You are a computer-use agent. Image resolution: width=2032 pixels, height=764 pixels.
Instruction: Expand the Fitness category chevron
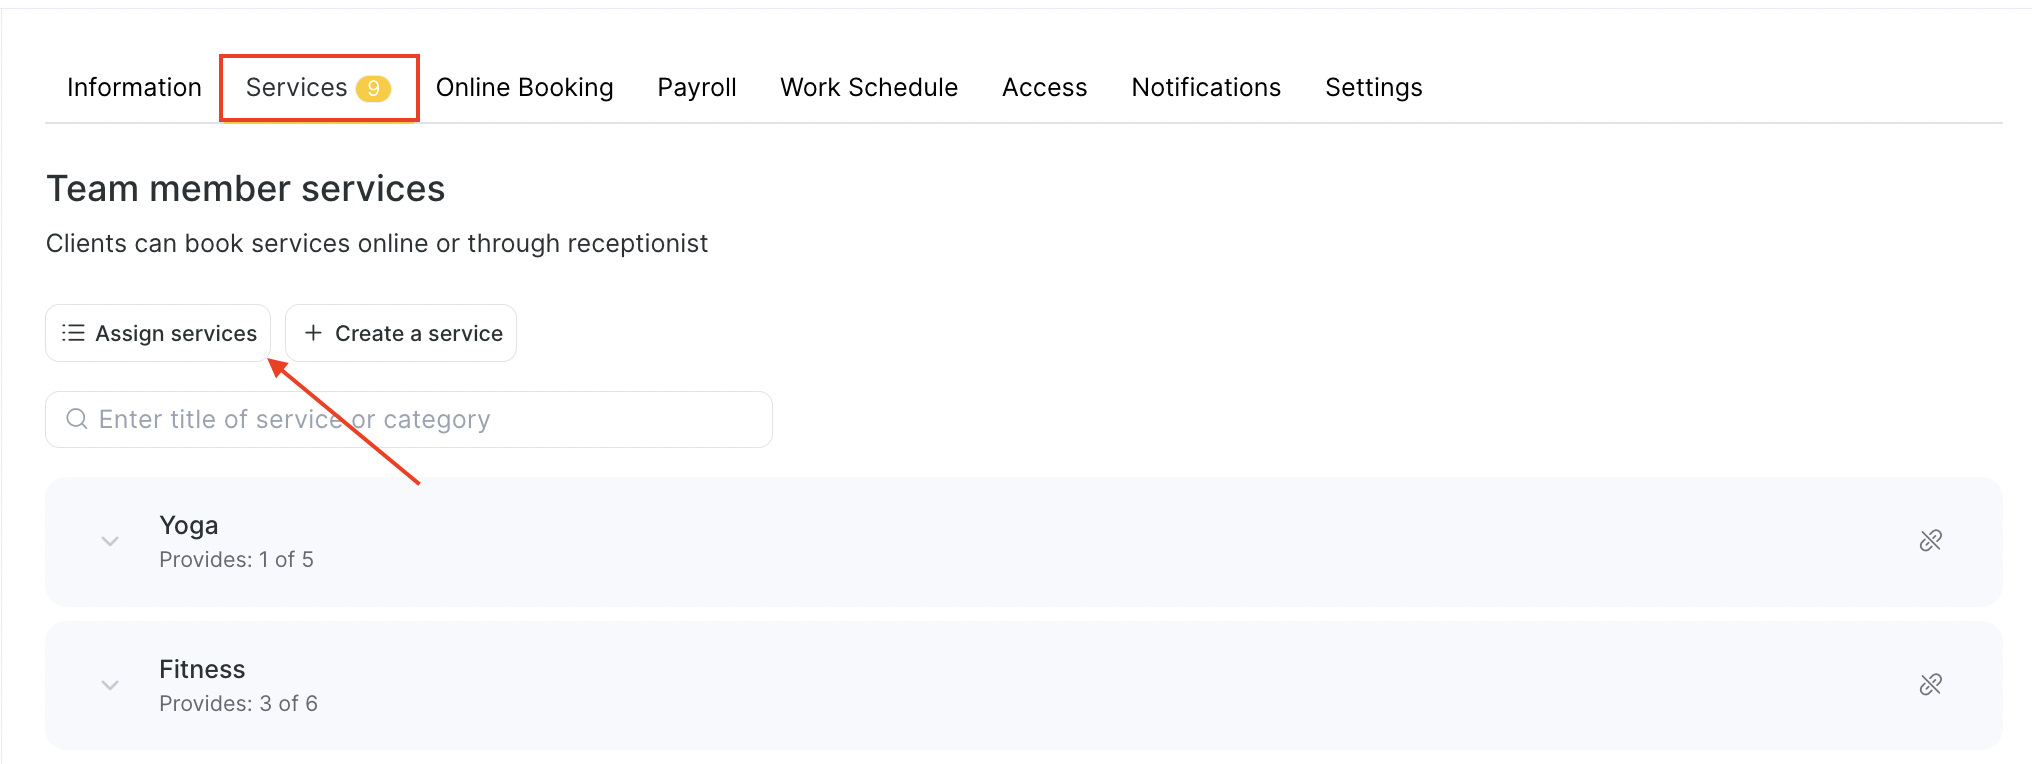(x=110, y=685)
